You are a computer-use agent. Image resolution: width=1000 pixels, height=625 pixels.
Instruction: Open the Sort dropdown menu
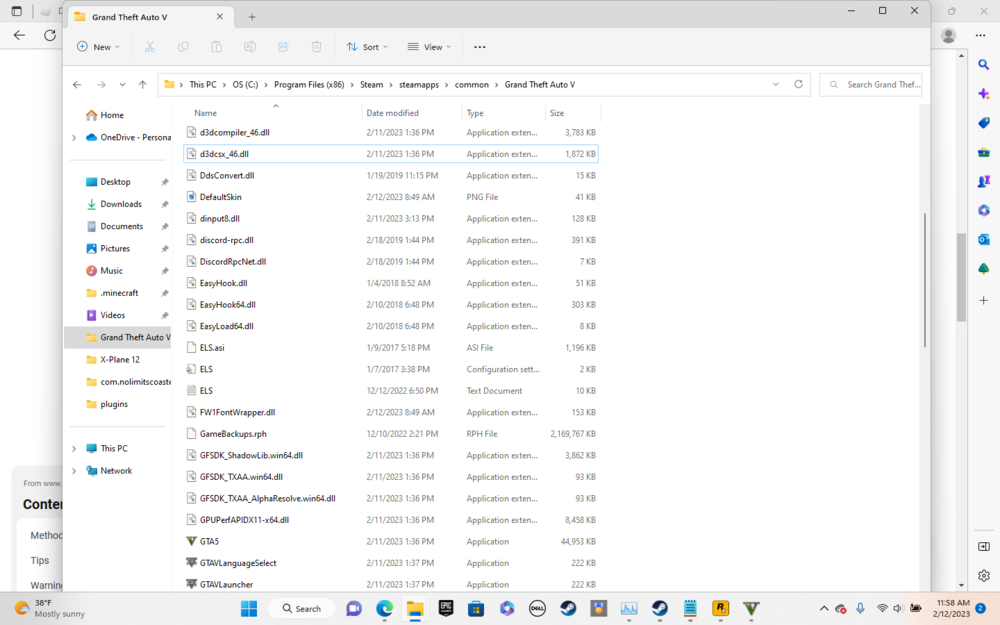click(x=367, y=46)
